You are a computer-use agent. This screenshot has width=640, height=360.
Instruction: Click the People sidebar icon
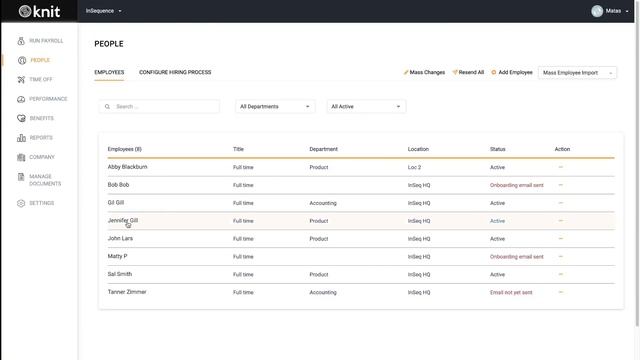point(22,60)
